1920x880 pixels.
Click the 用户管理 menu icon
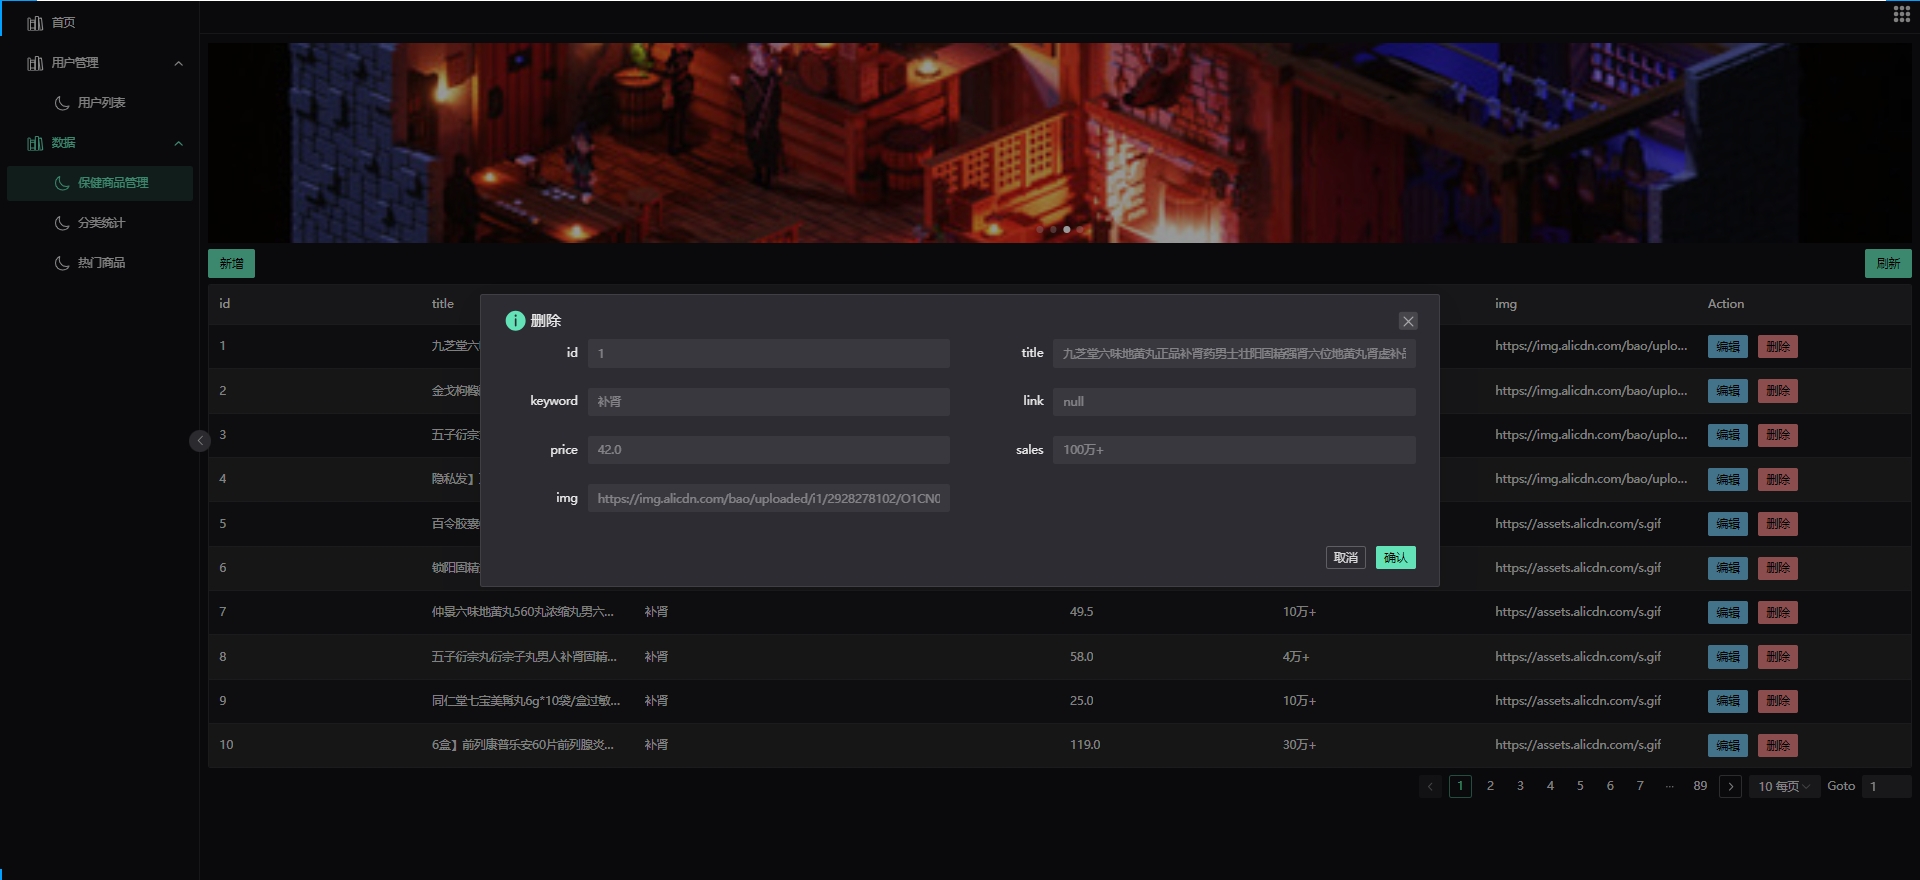coord(35,63)
